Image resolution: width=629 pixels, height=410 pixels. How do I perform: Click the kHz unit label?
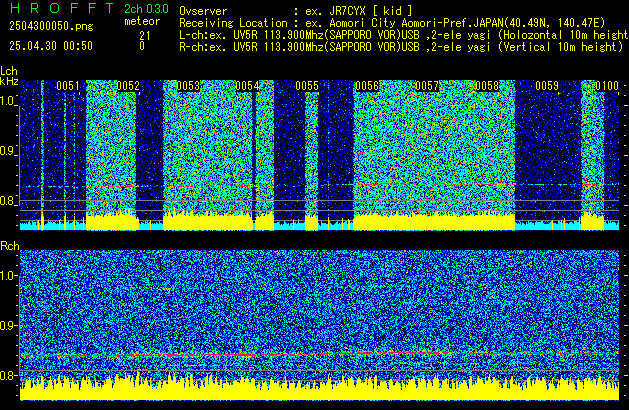coord(9,81)
